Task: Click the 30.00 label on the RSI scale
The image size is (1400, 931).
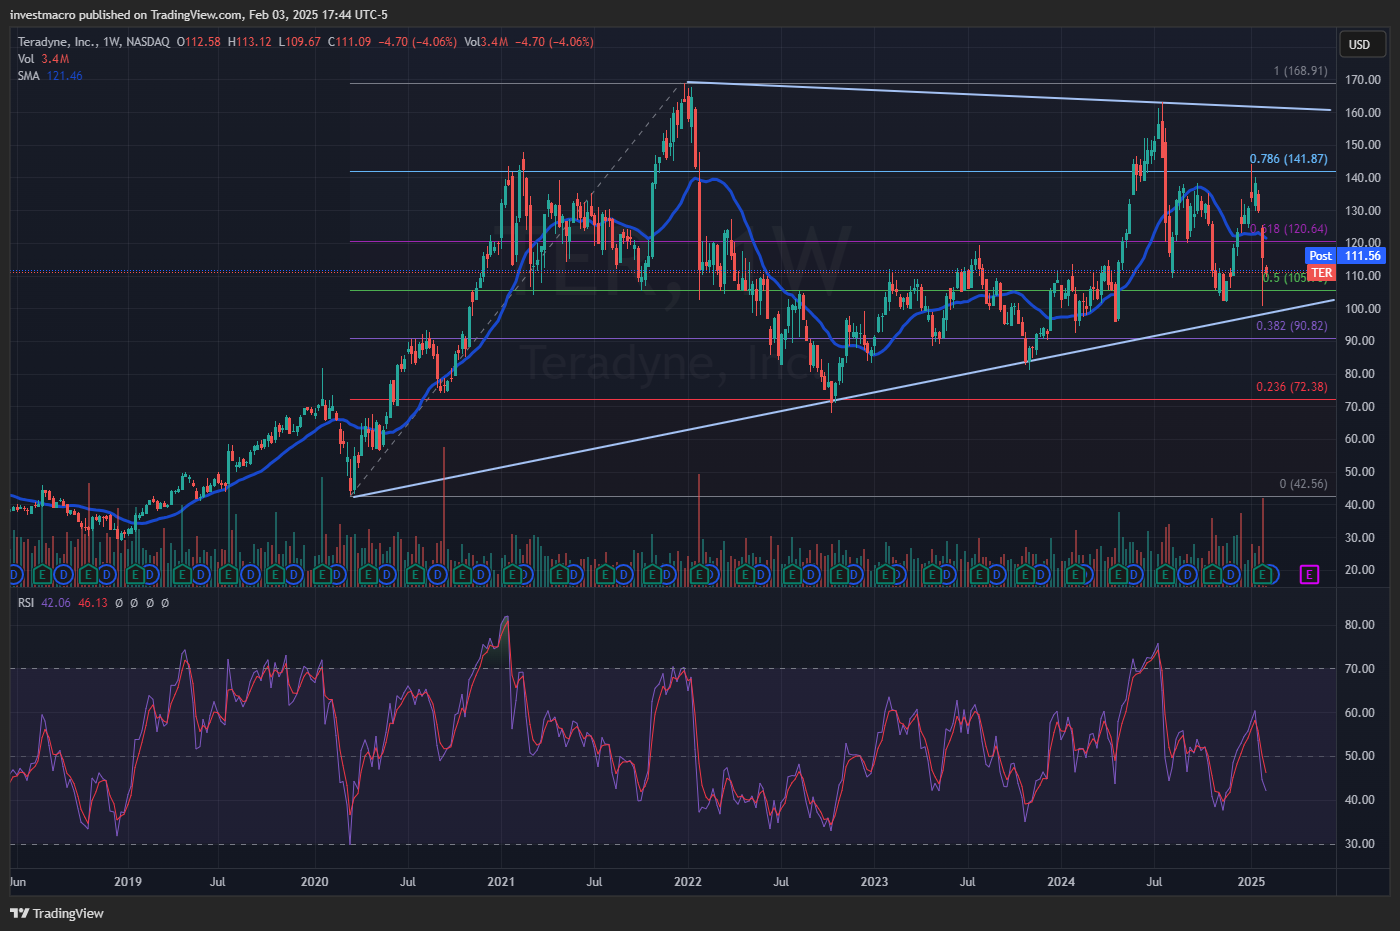Action: 1360,844
